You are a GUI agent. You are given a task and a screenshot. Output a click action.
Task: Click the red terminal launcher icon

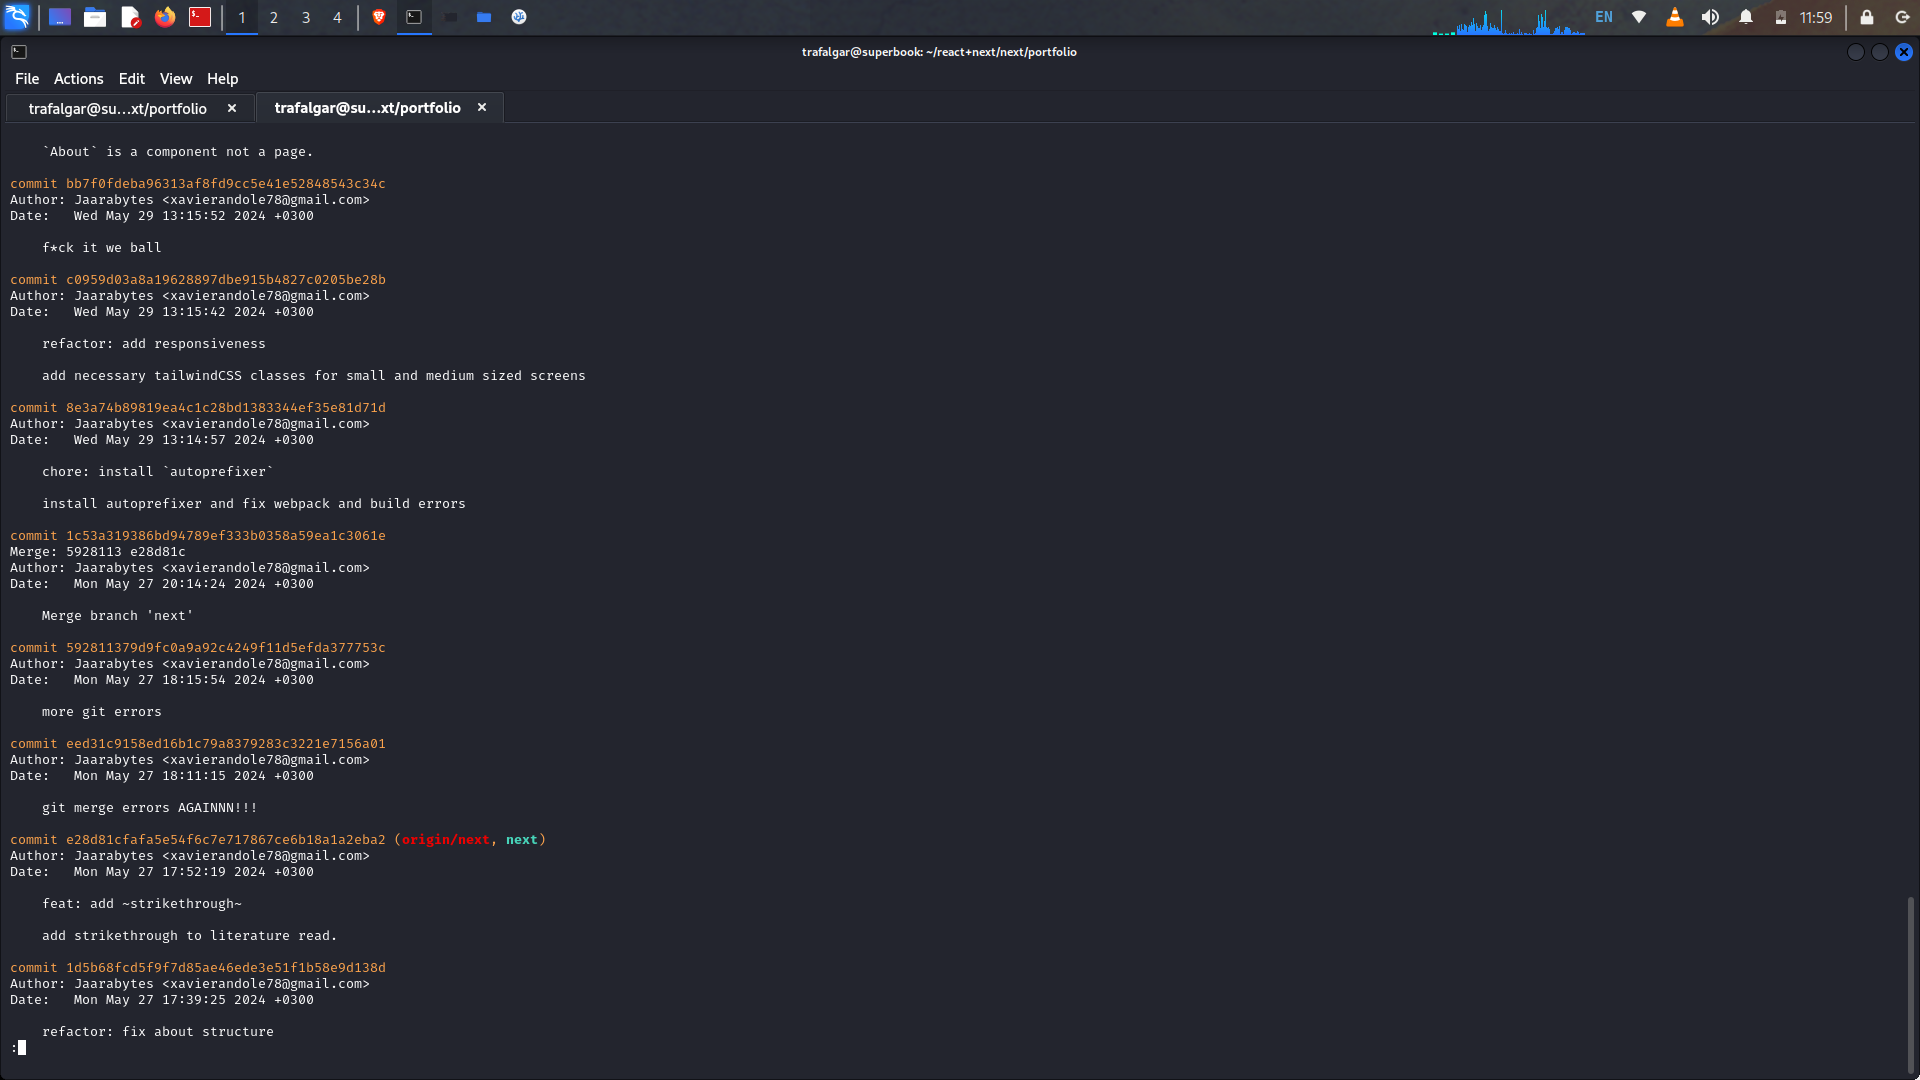click(200, 17)
